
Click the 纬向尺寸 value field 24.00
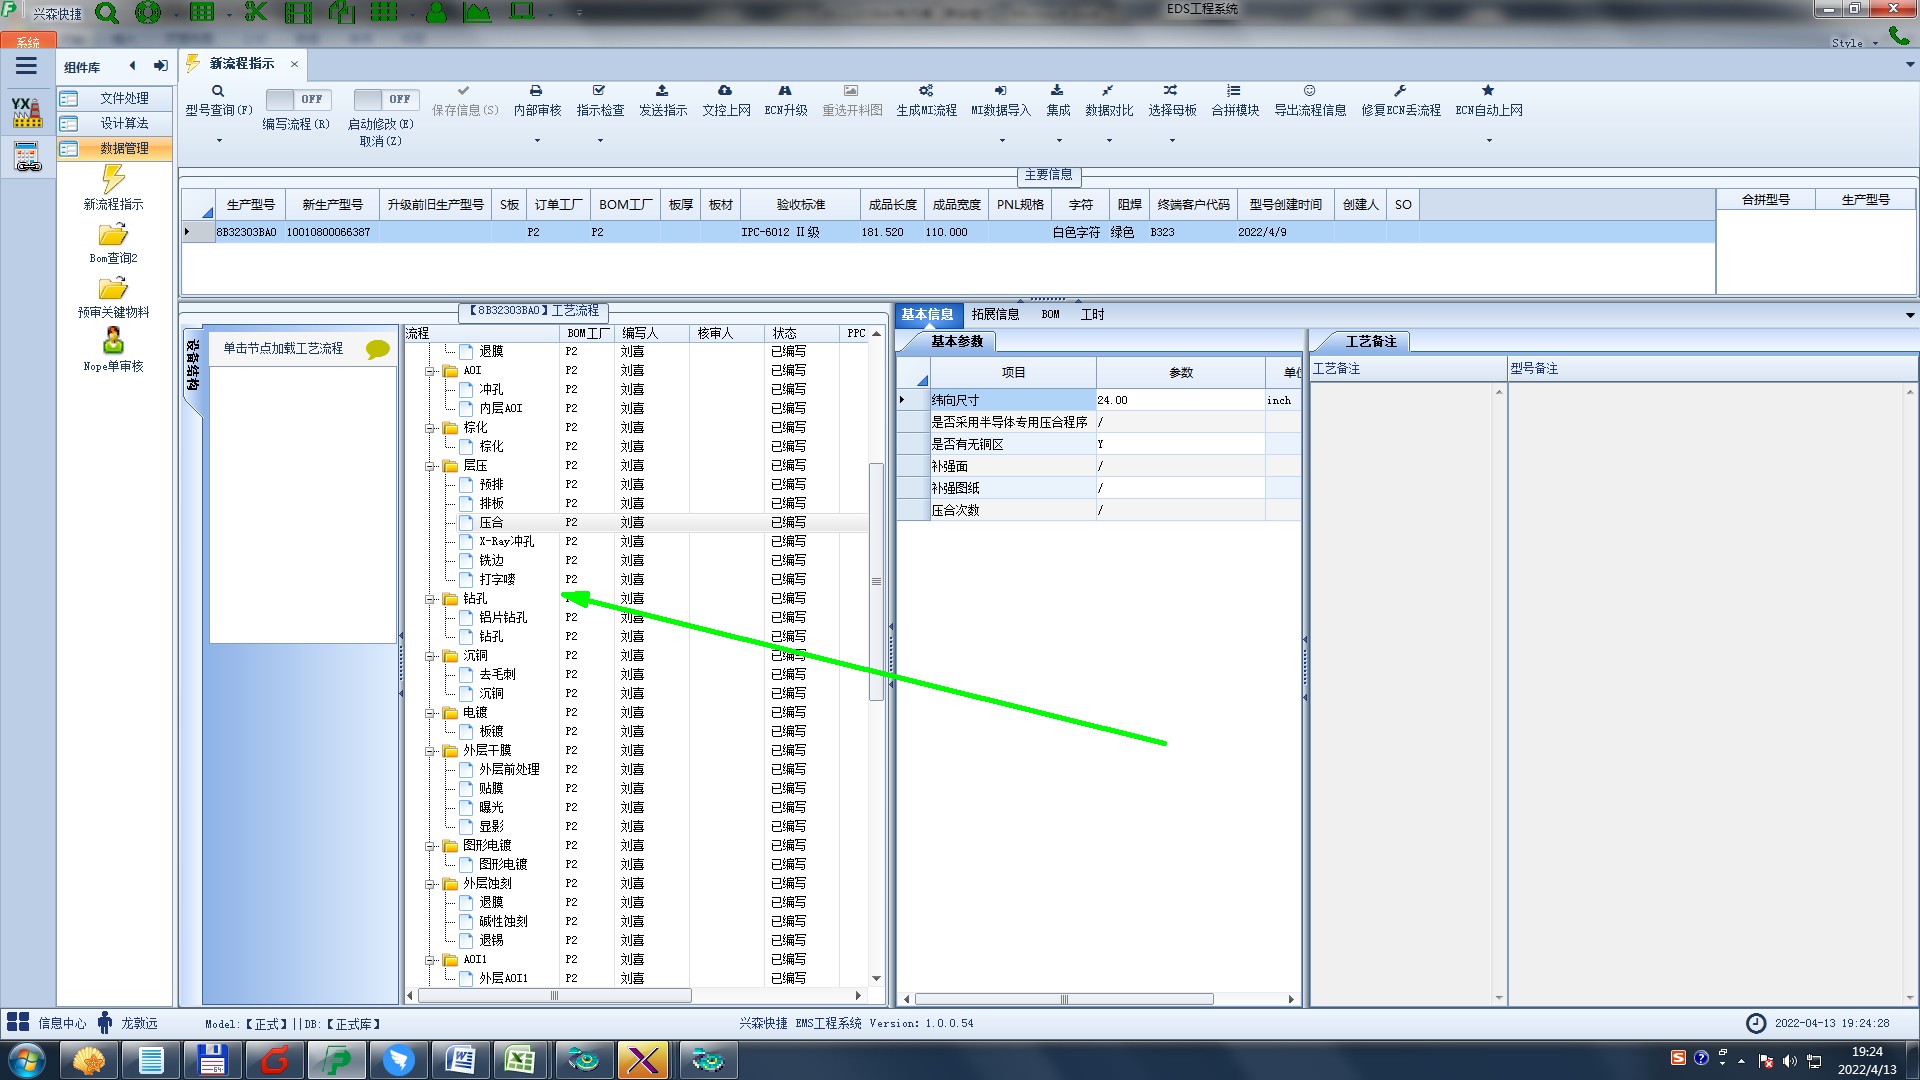[x=1180, y=400]
